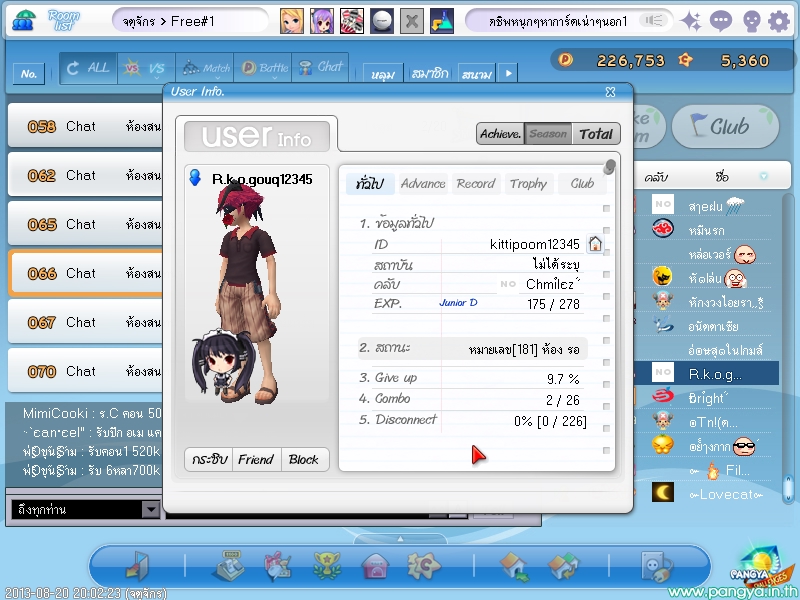The width and height of the screenshot is (800, 600).
Task: Select room 070 Chat
Action: [x=85, y=370]
